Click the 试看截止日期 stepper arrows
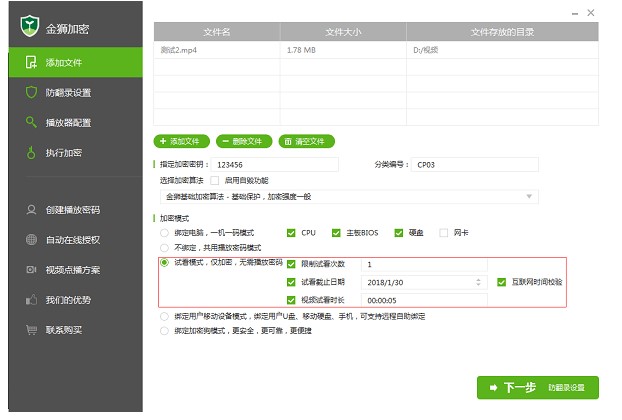 point(478,282)
